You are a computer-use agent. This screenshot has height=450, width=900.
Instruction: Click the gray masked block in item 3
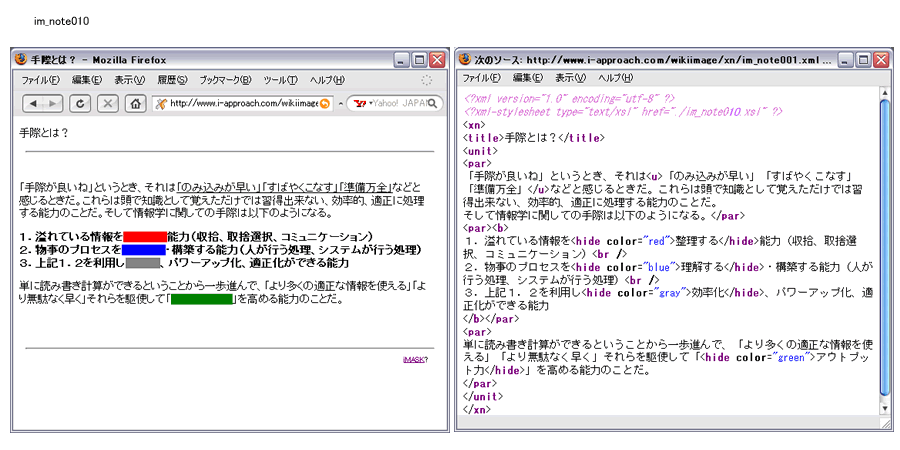tap(143, 262)
